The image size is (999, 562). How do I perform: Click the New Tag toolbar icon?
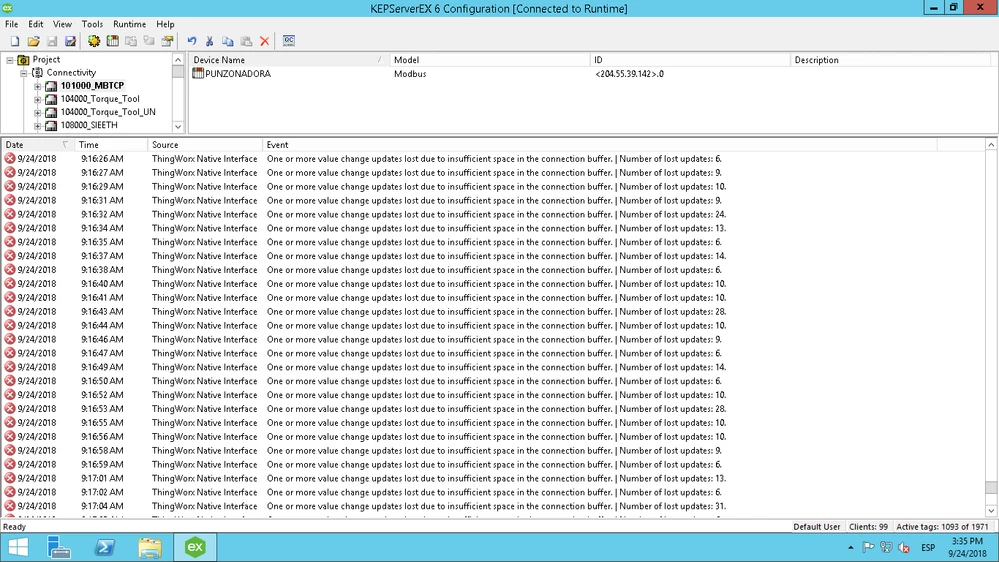(x=149, y=41)
